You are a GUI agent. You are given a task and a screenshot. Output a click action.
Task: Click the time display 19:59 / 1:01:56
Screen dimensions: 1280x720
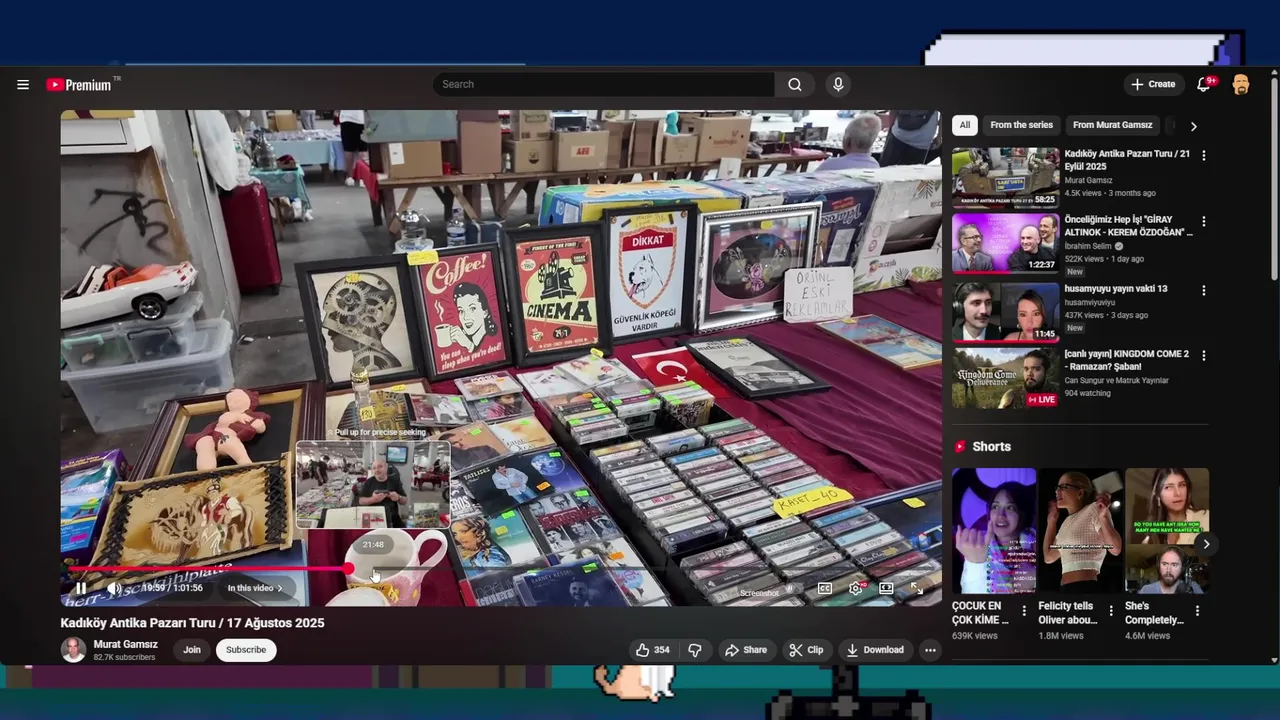tap(171, 588)
